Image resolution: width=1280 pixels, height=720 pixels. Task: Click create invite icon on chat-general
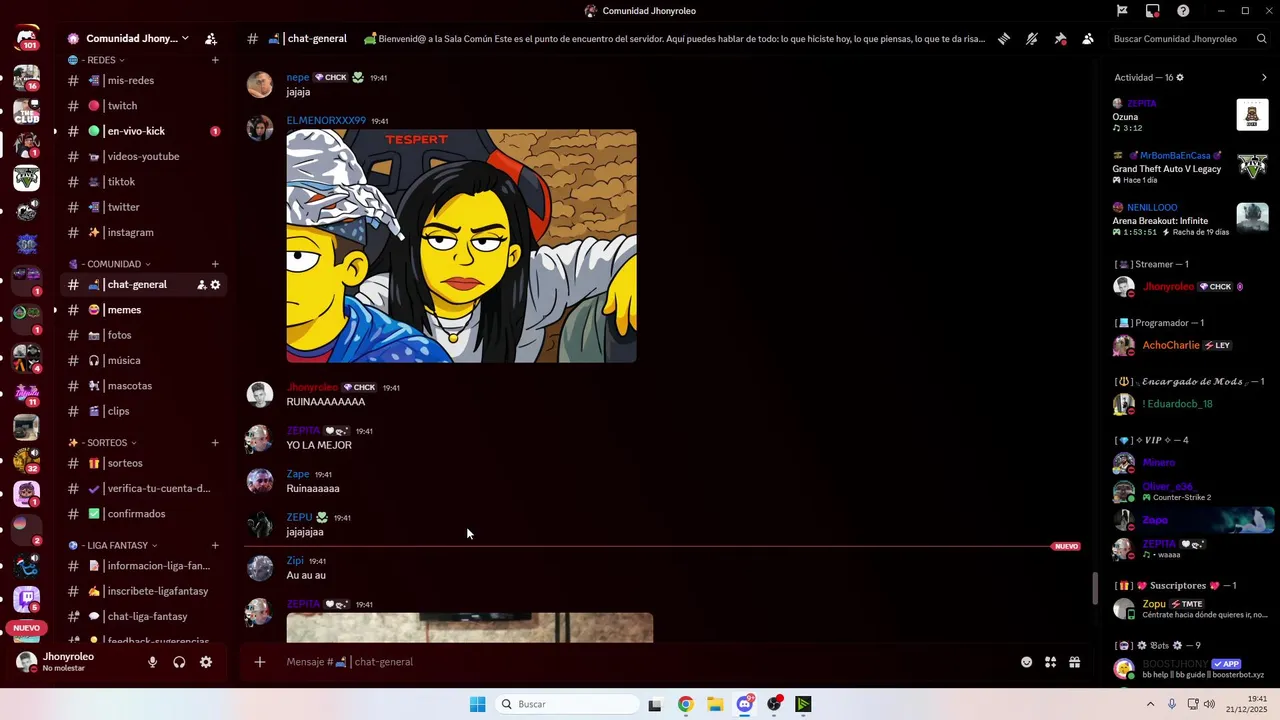[201, 285]
